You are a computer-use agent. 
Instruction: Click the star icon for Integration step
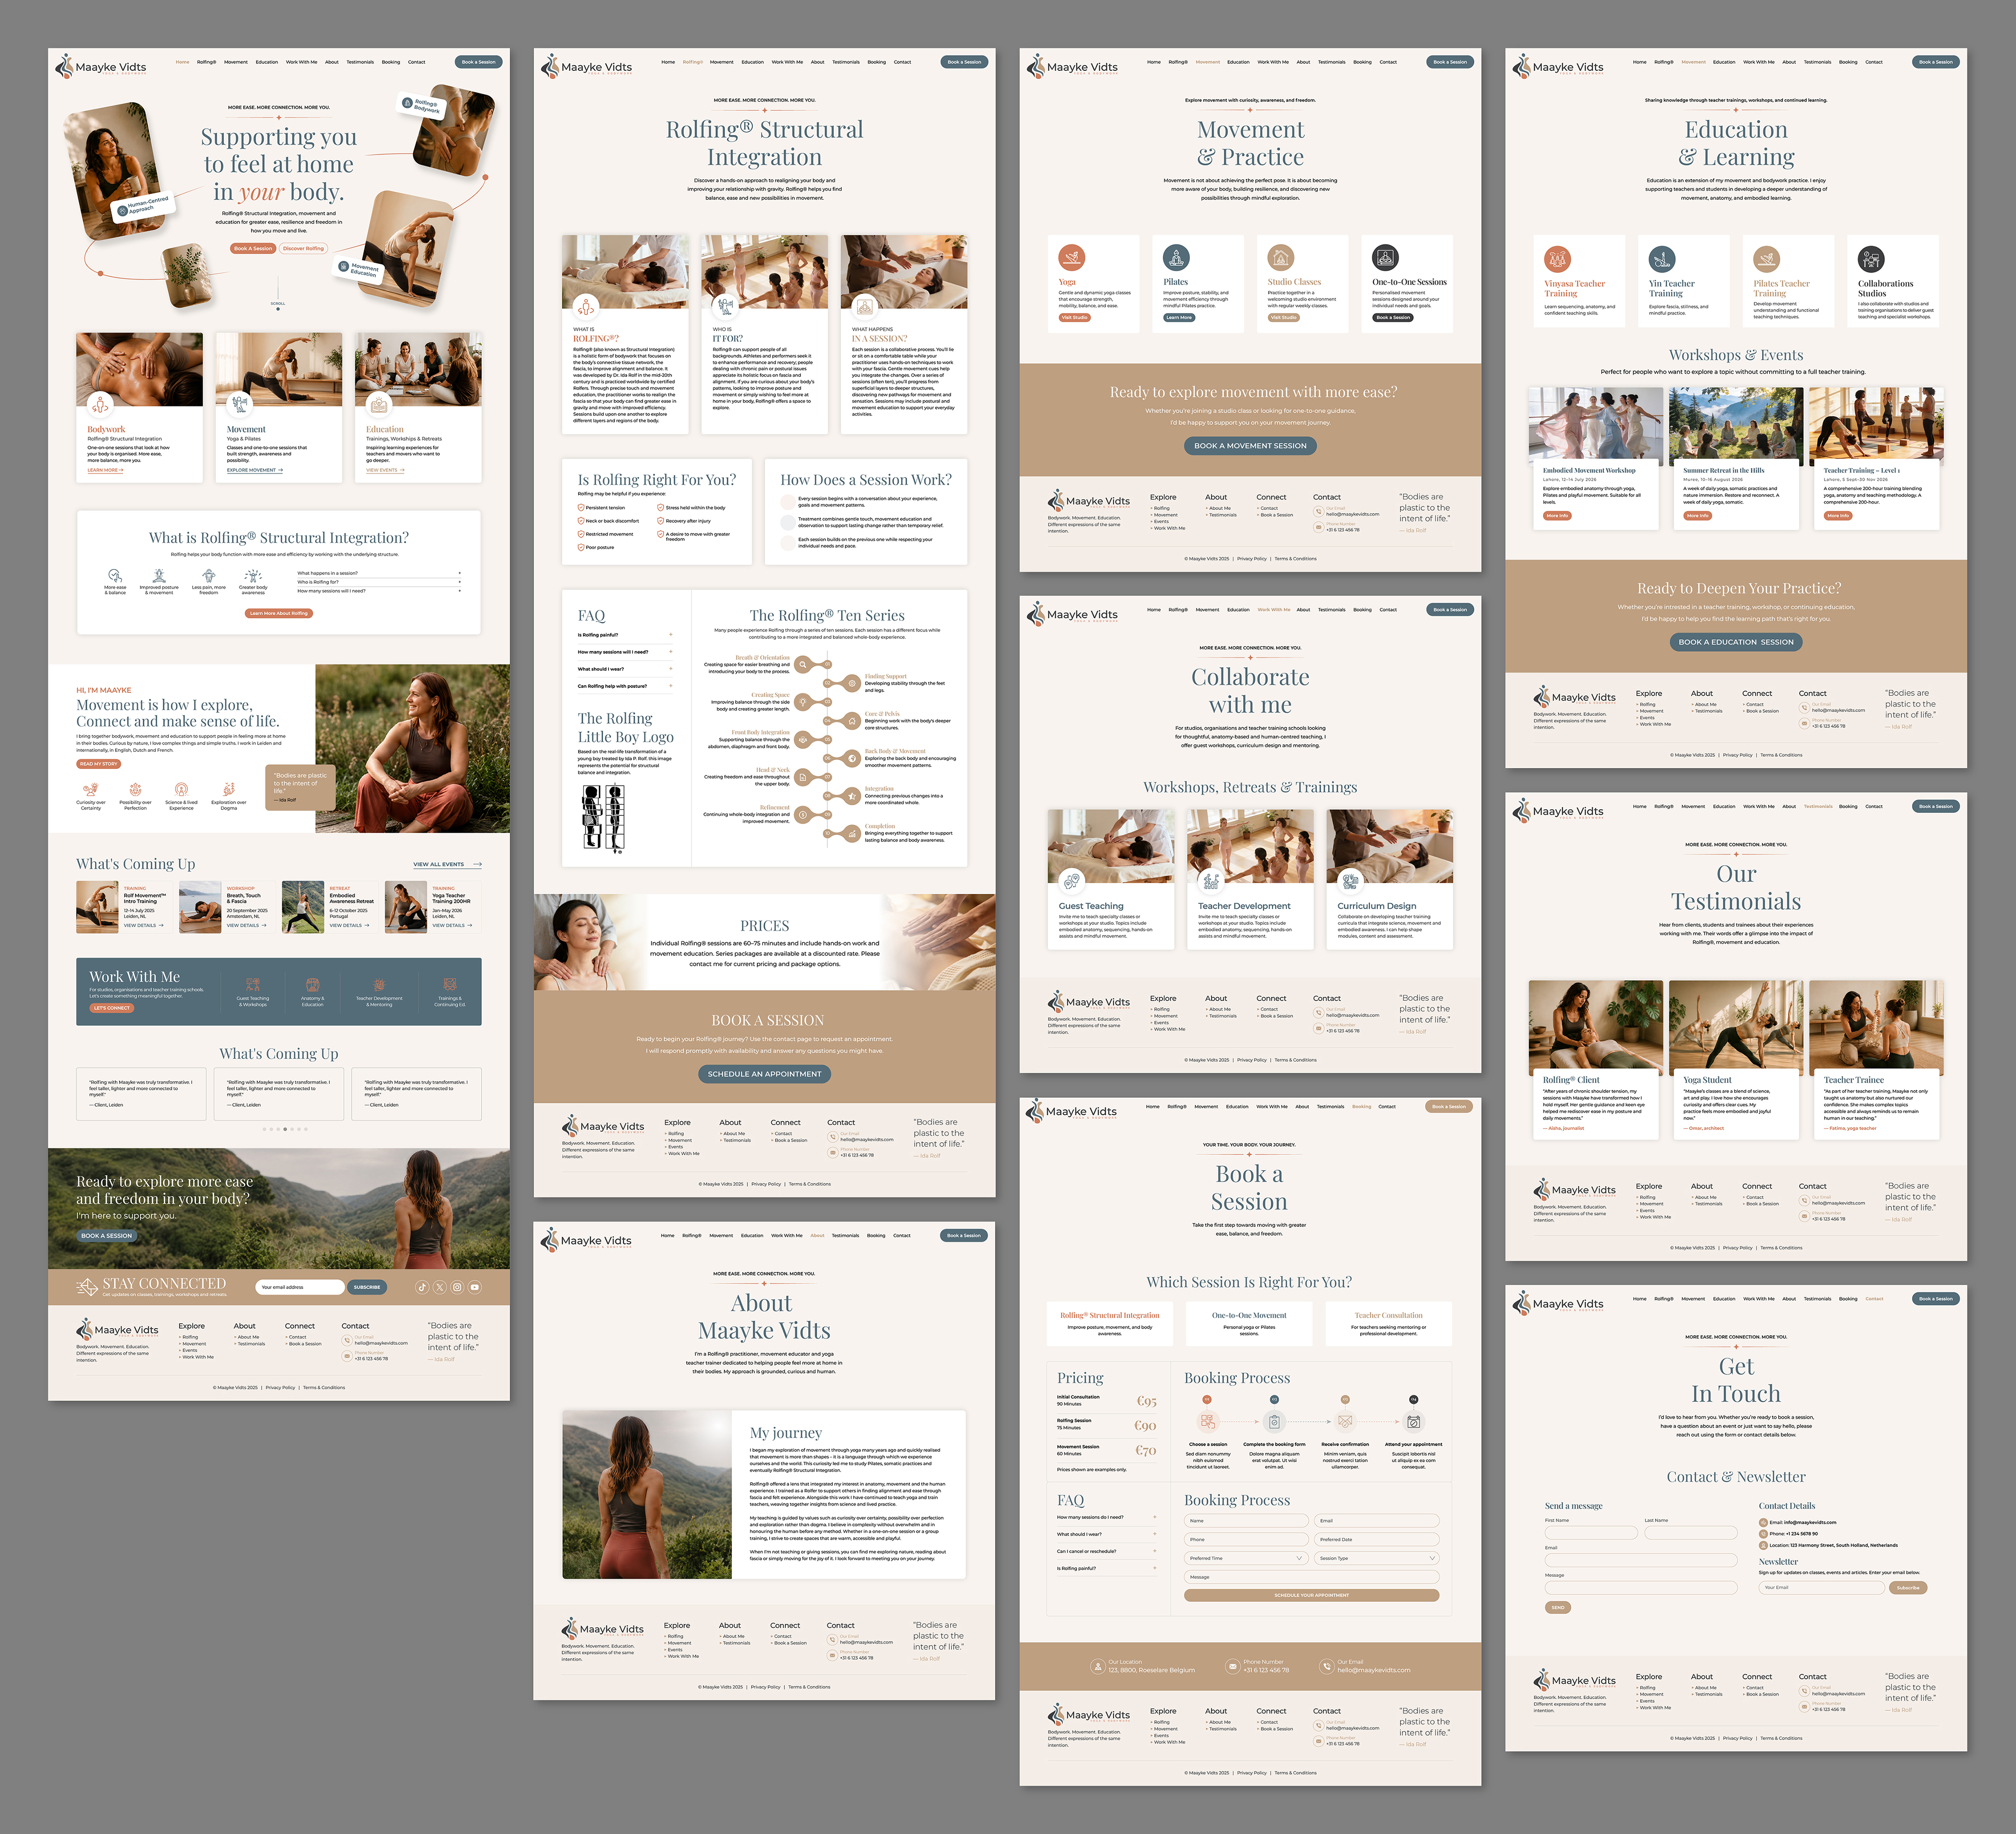coord(852,796)
